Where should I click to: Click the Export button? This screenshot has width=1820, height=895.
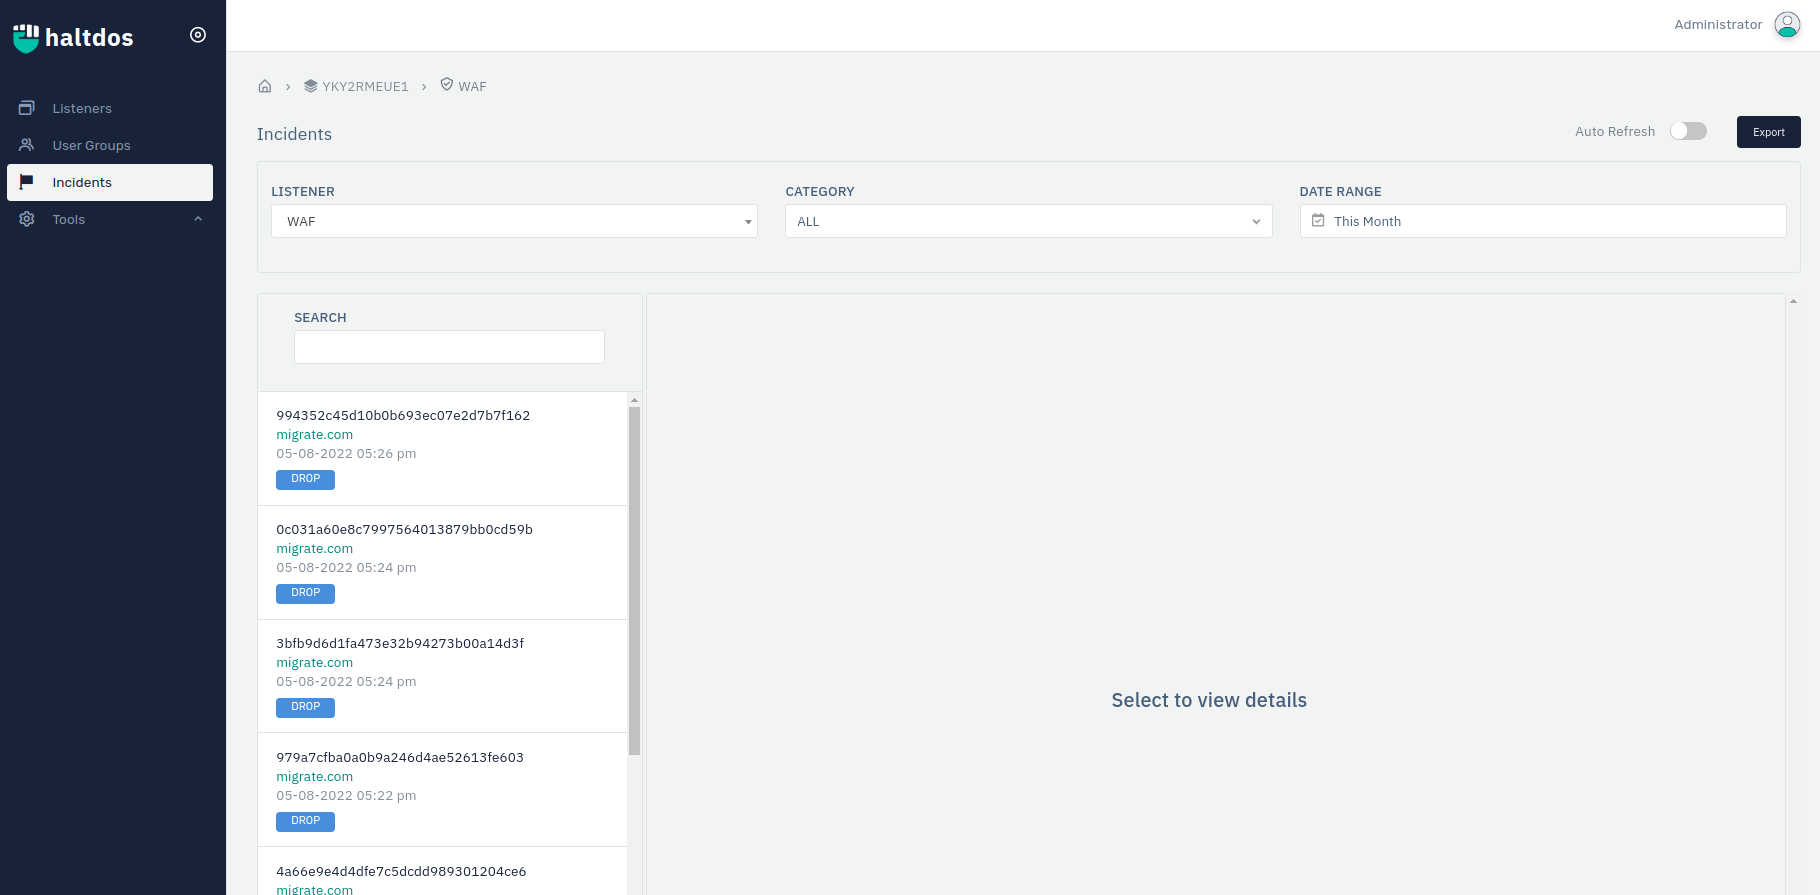click(1768, 132)
